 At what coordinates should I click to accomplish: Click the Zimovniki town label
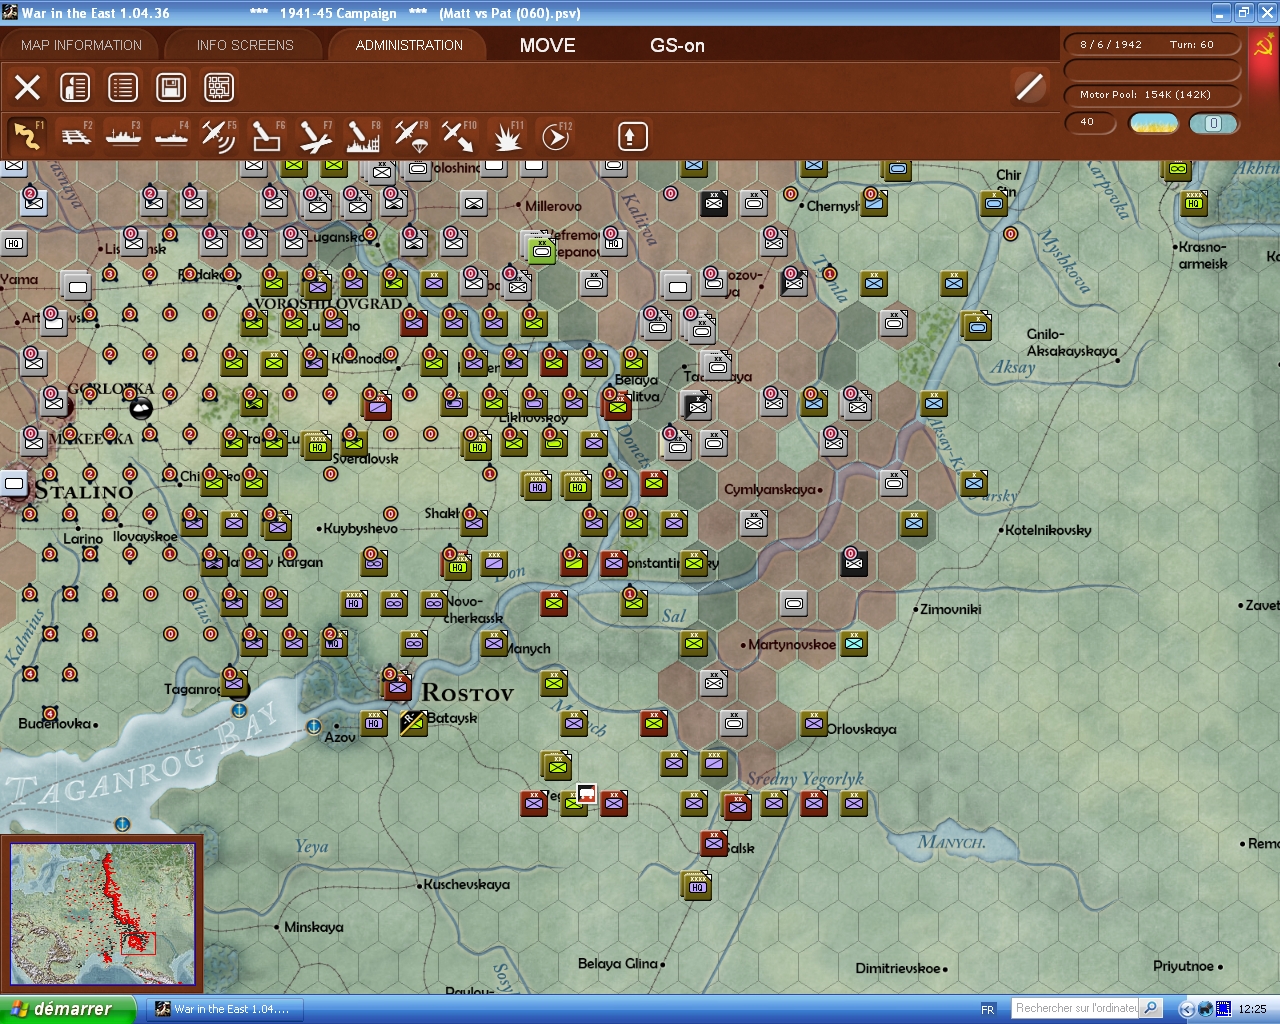tap(950, 608)
